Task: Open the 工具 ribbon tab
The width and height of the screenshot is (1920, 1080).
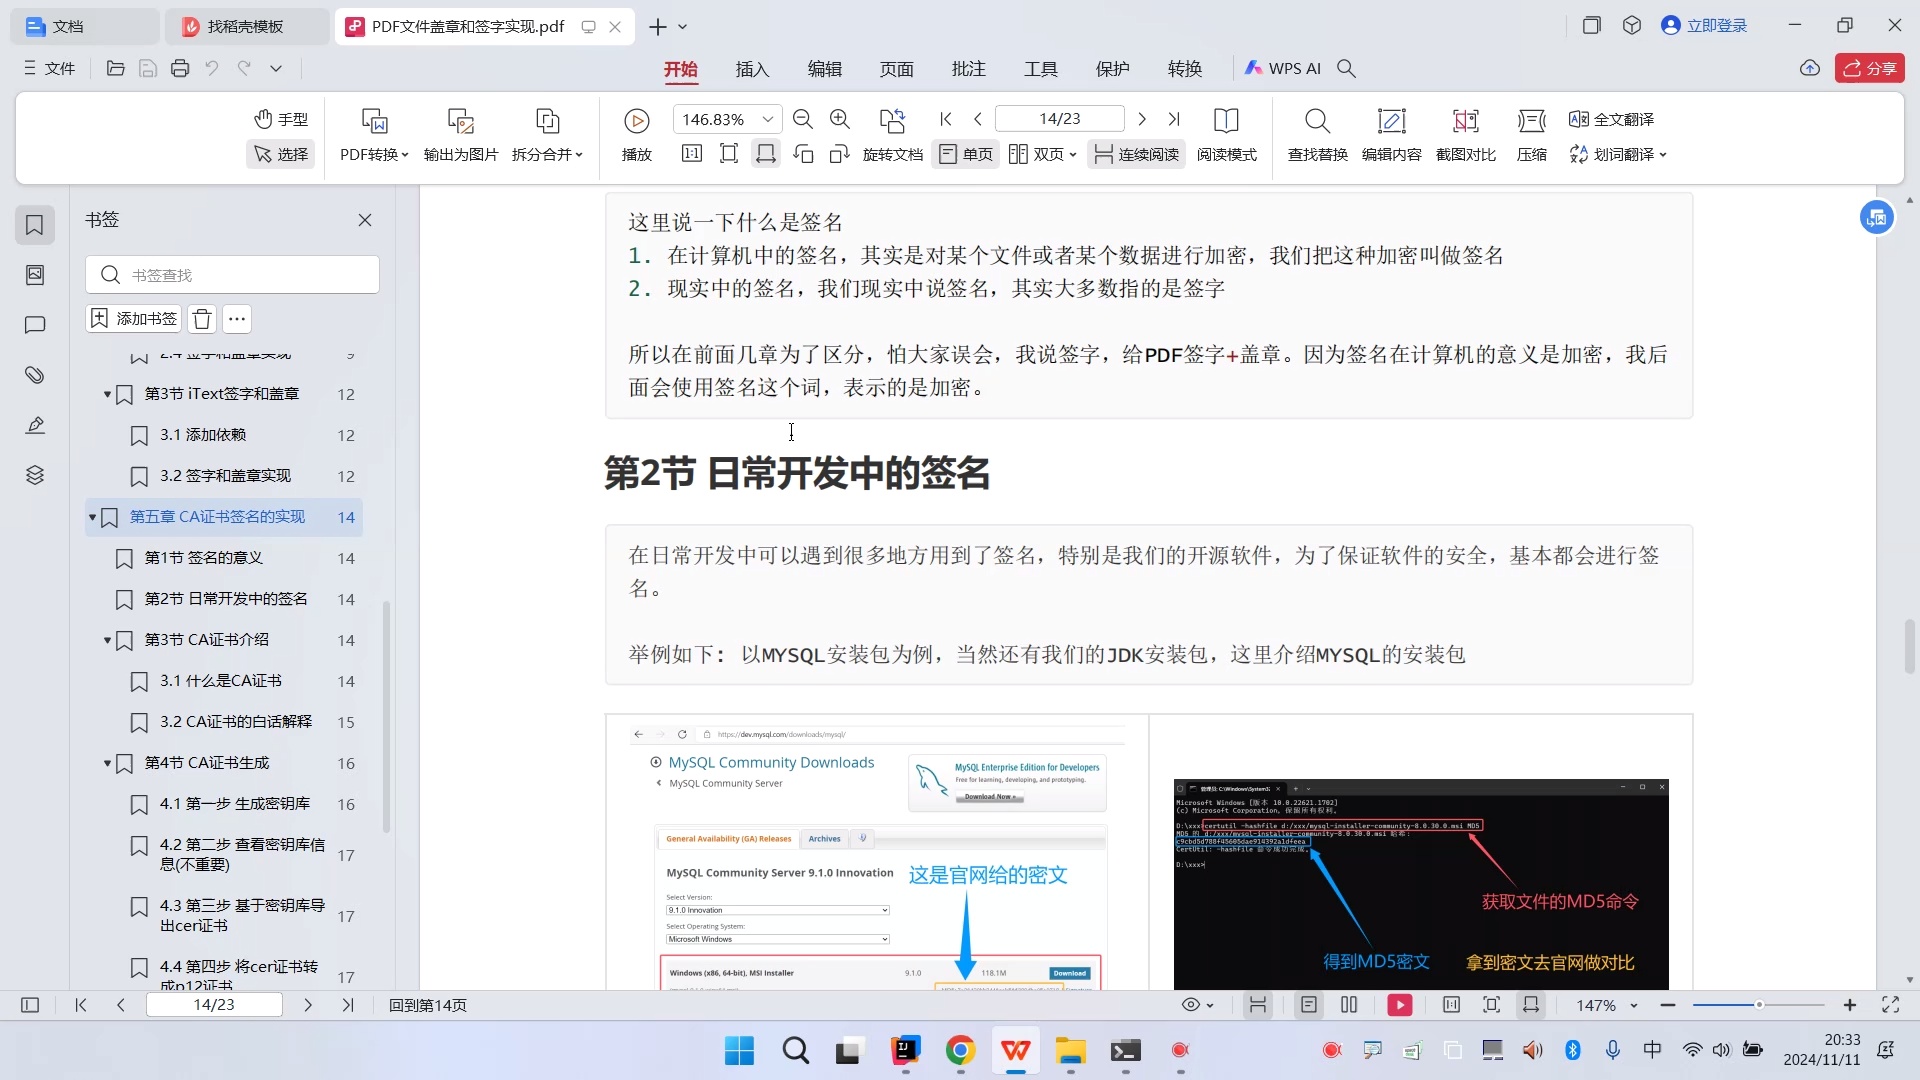Action: [x=1040, y=68]
